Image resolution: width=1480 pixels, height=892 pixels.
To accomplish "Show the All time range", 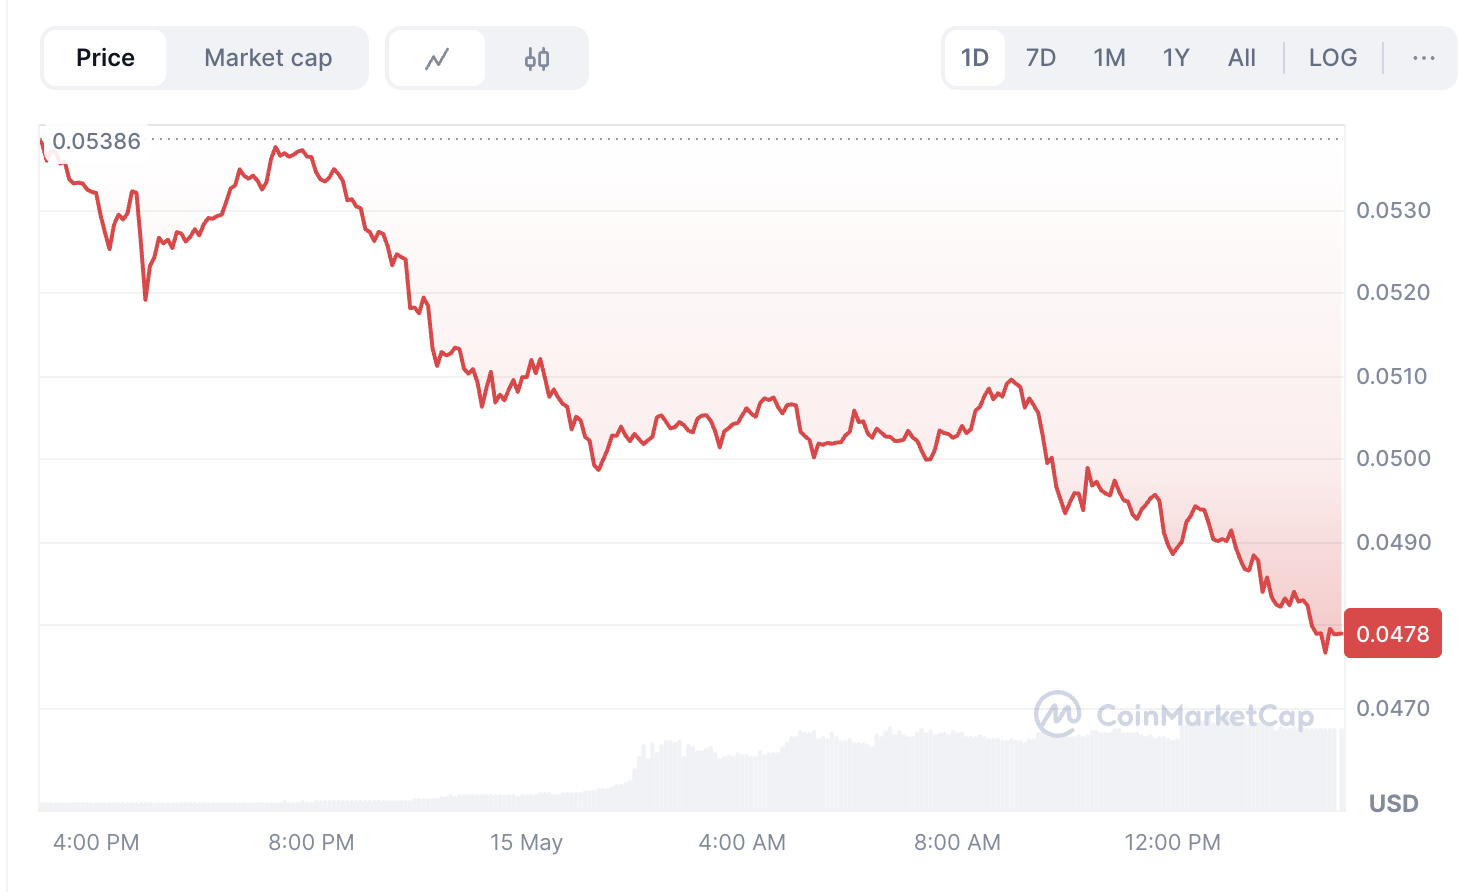I will point(1242,58).
